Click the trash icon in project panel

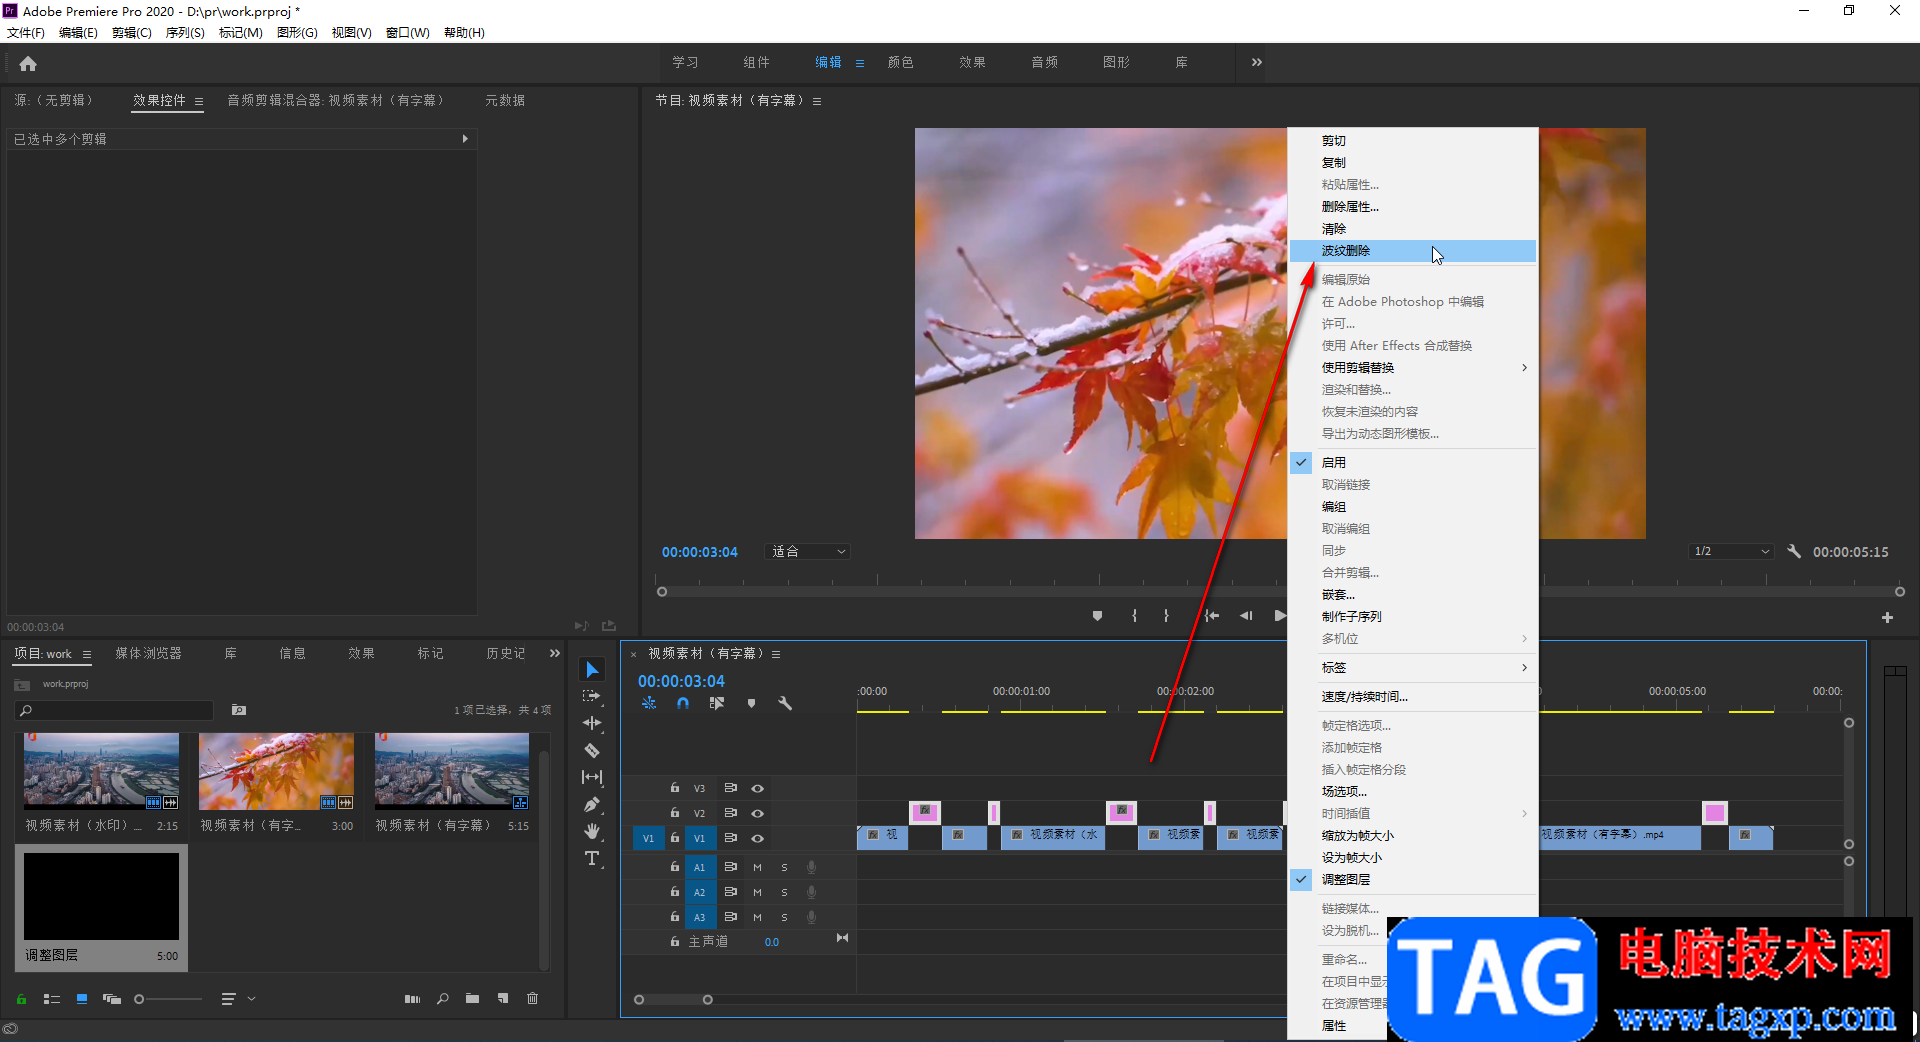[533, 998]
